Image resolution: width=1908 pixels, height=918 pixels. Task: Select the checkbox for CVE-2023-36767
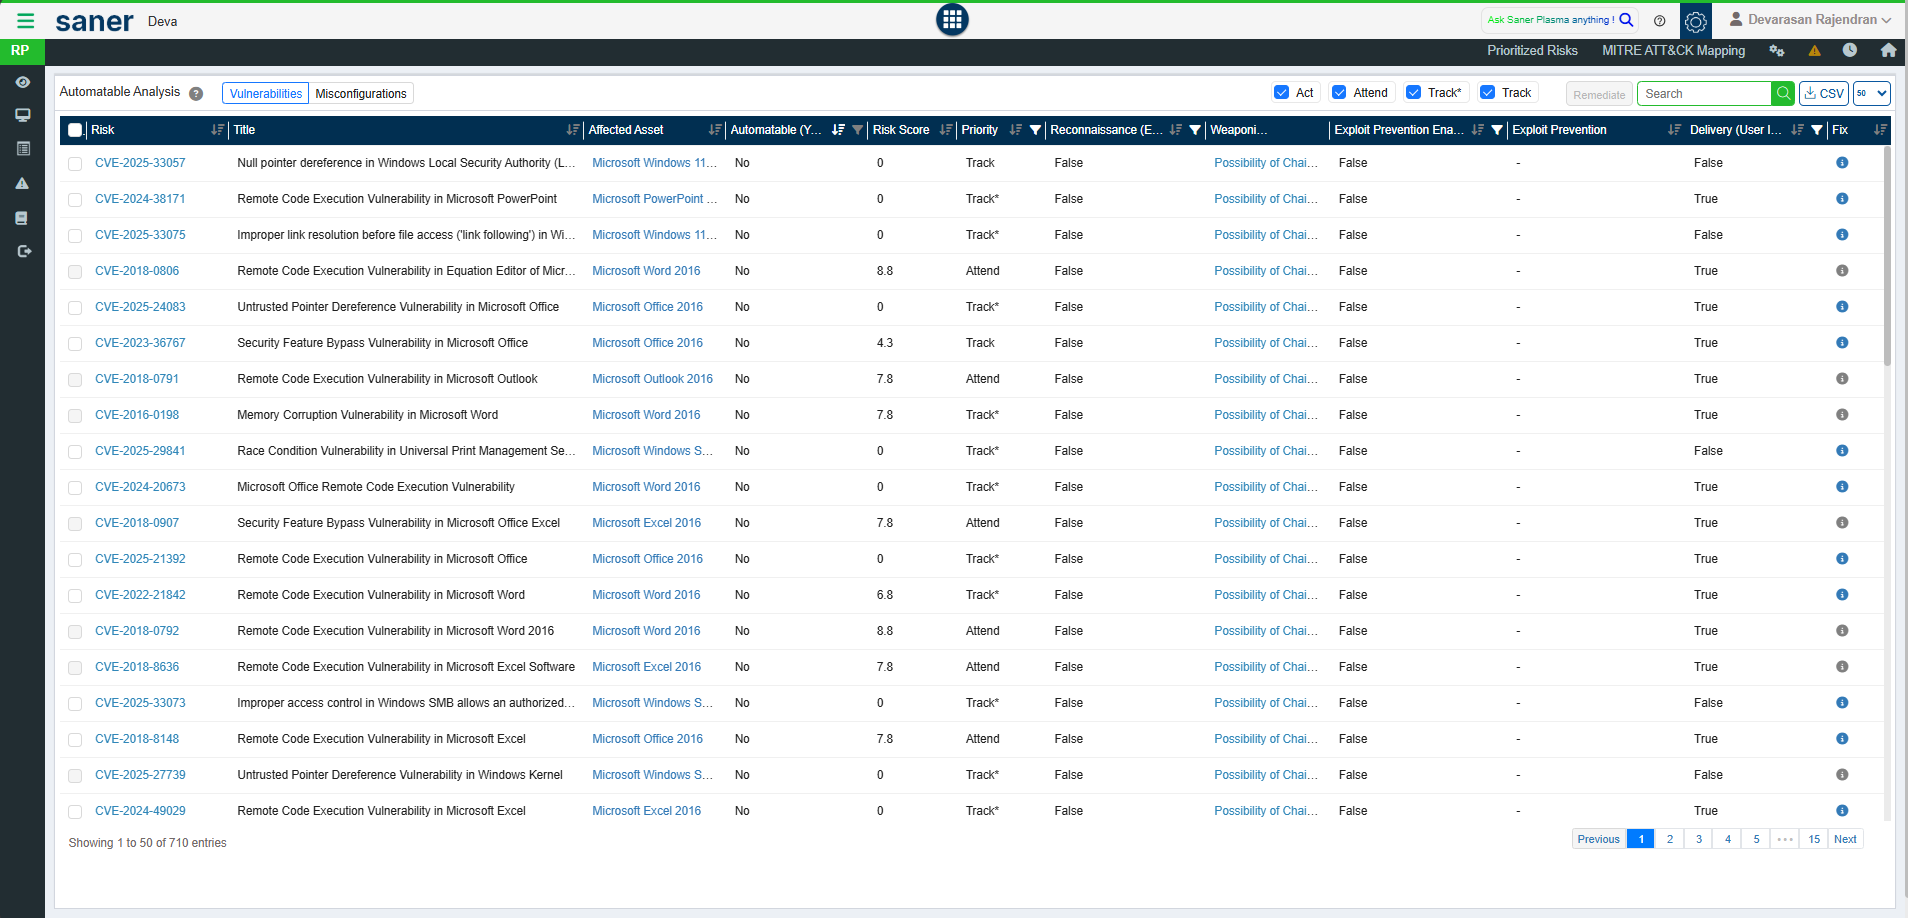[75, 344]
